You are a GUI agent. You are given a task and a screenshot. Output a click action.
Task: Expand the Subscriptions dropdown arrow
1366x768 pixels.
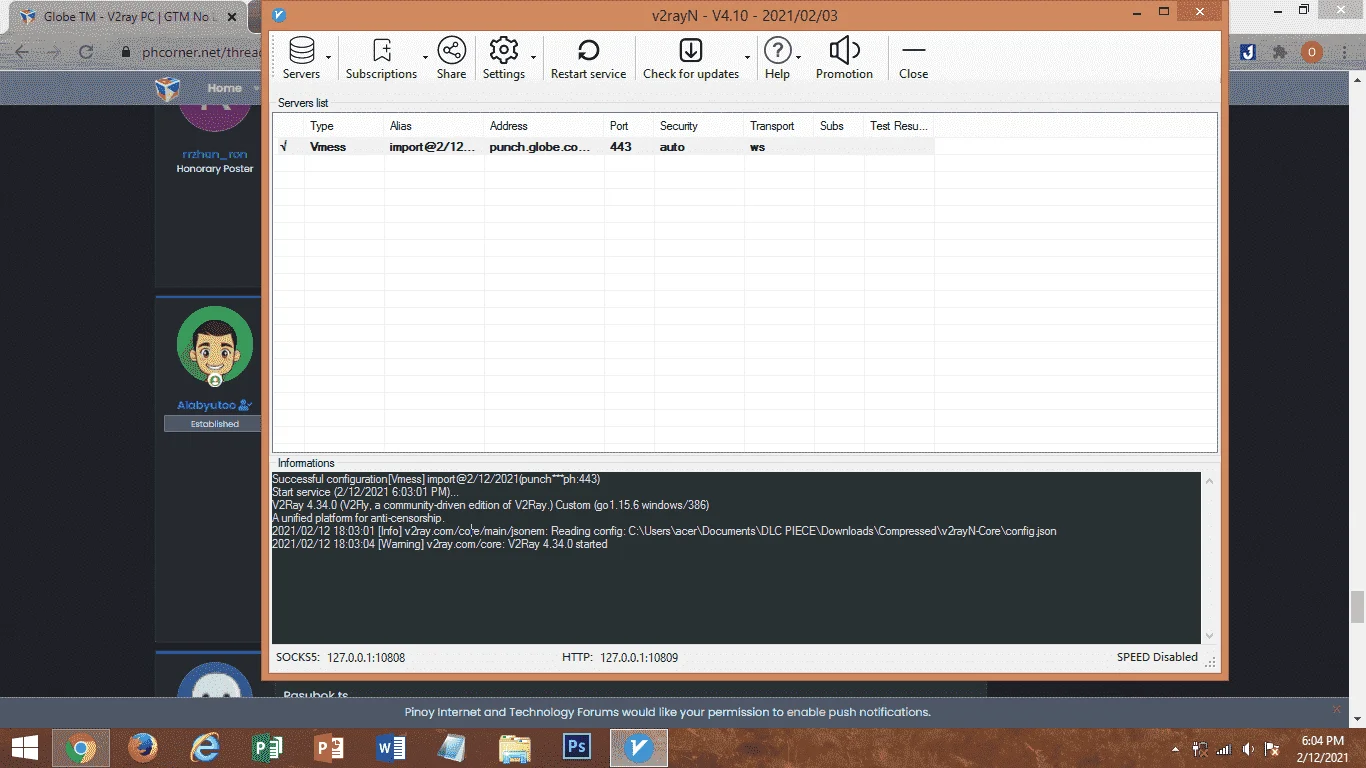click(x=425, y=58)
